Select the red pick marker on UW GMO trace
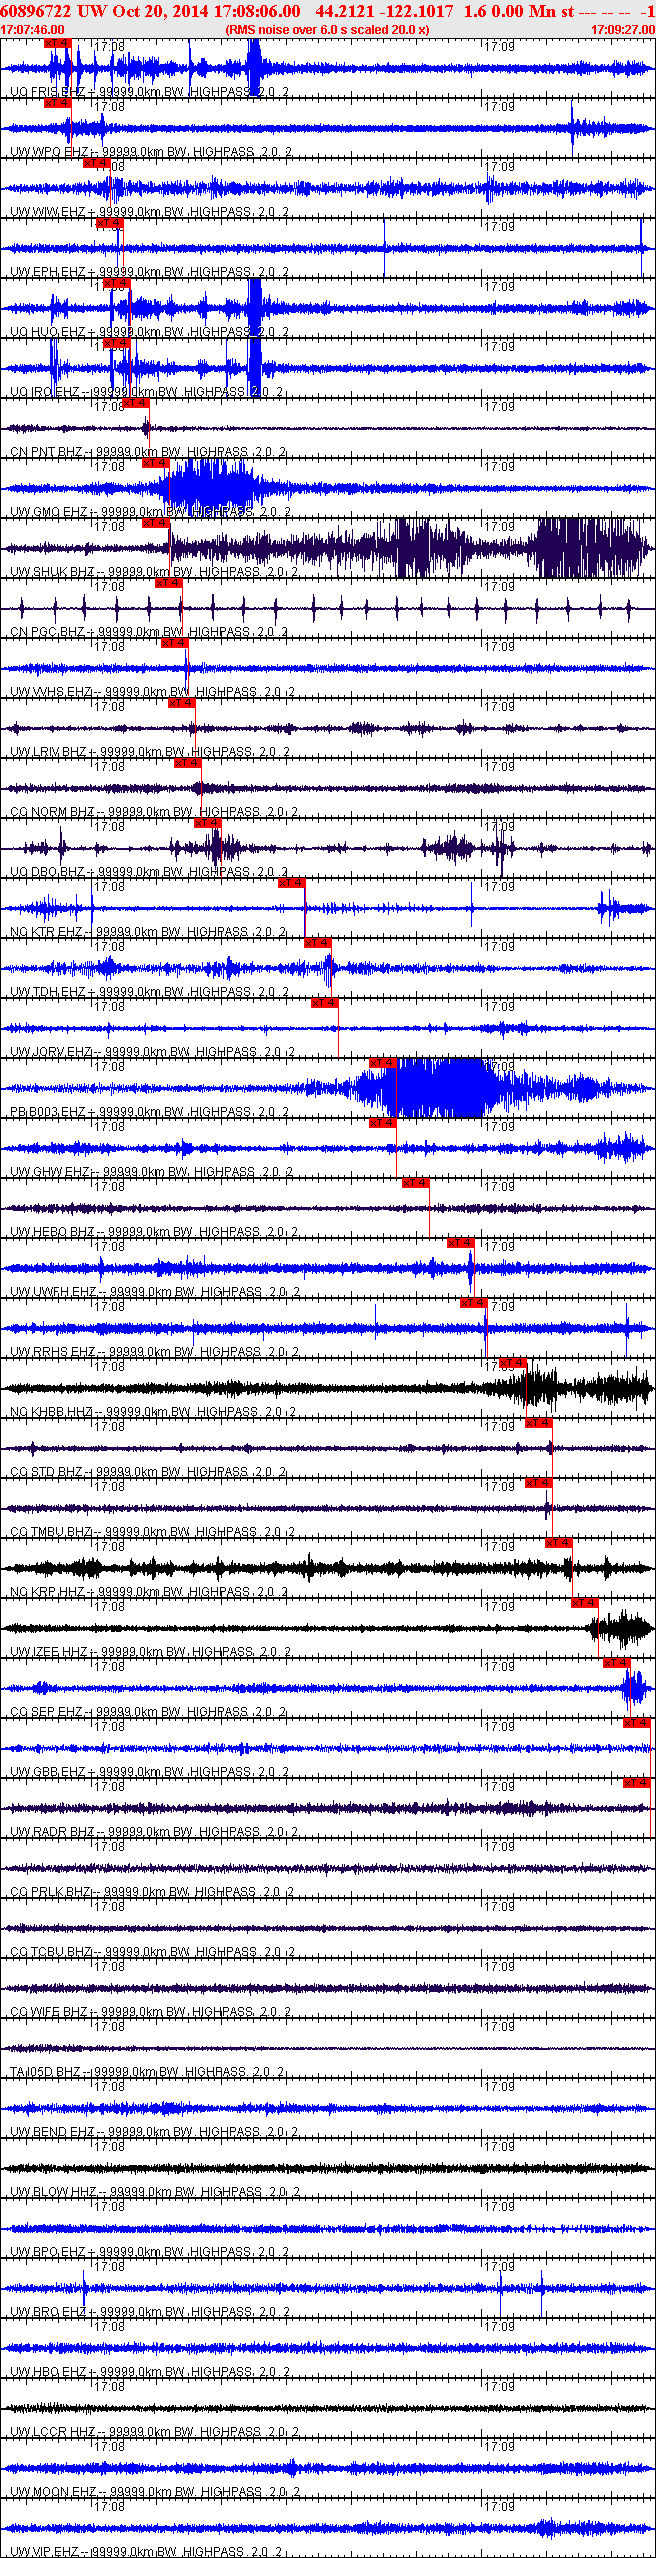 pos(155,463)
